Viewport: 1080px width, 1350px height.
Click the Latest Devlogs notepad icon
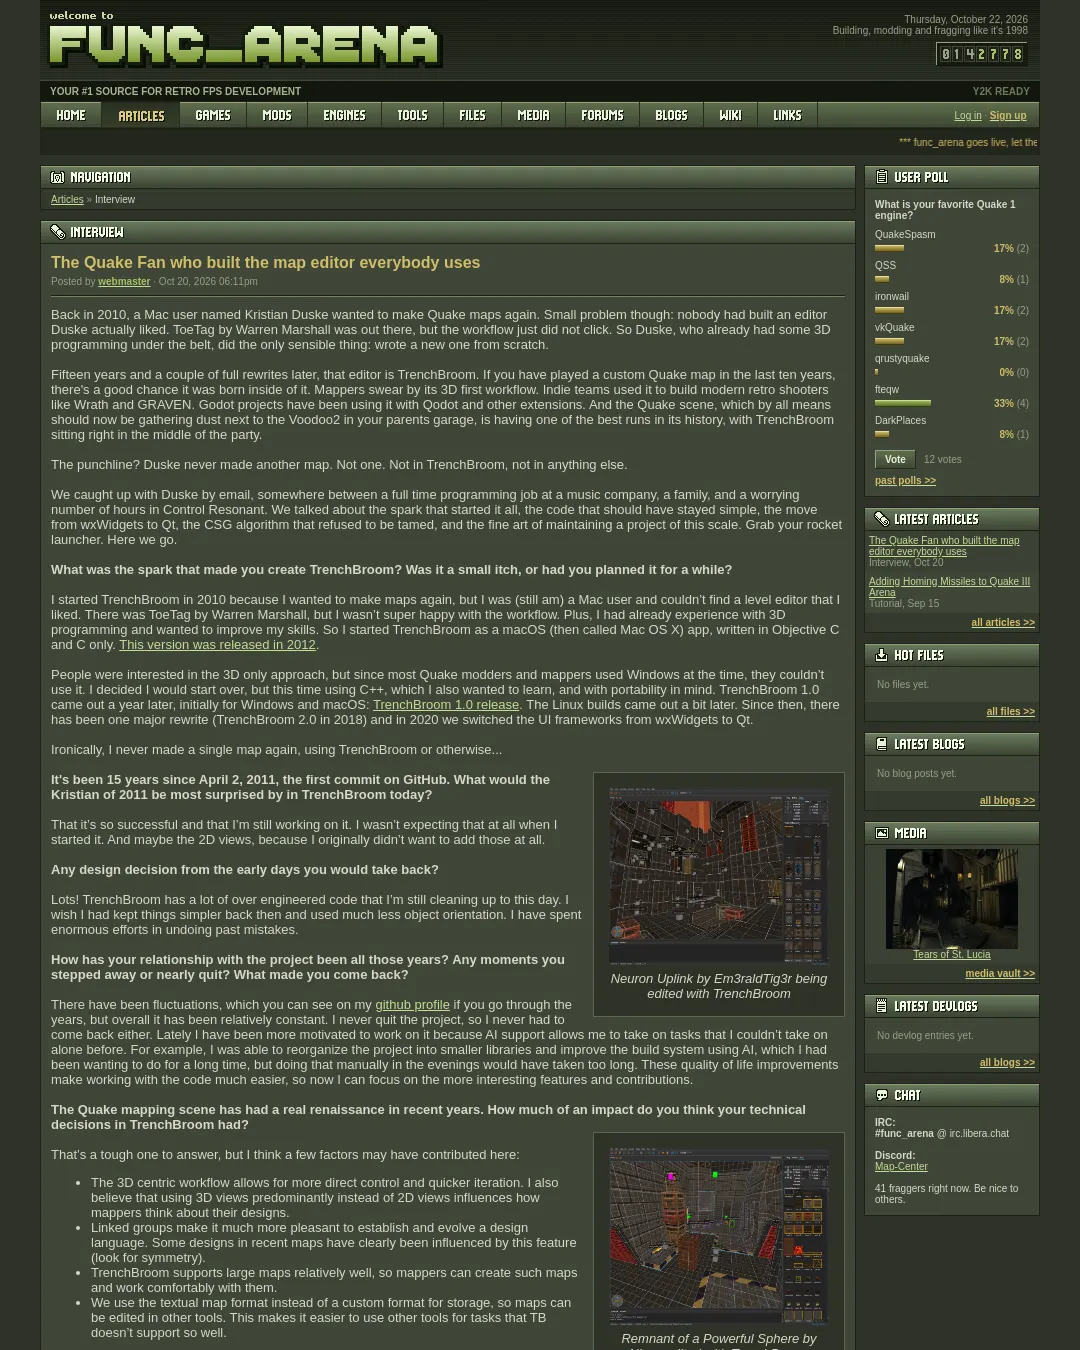[x=882, y=1006]
